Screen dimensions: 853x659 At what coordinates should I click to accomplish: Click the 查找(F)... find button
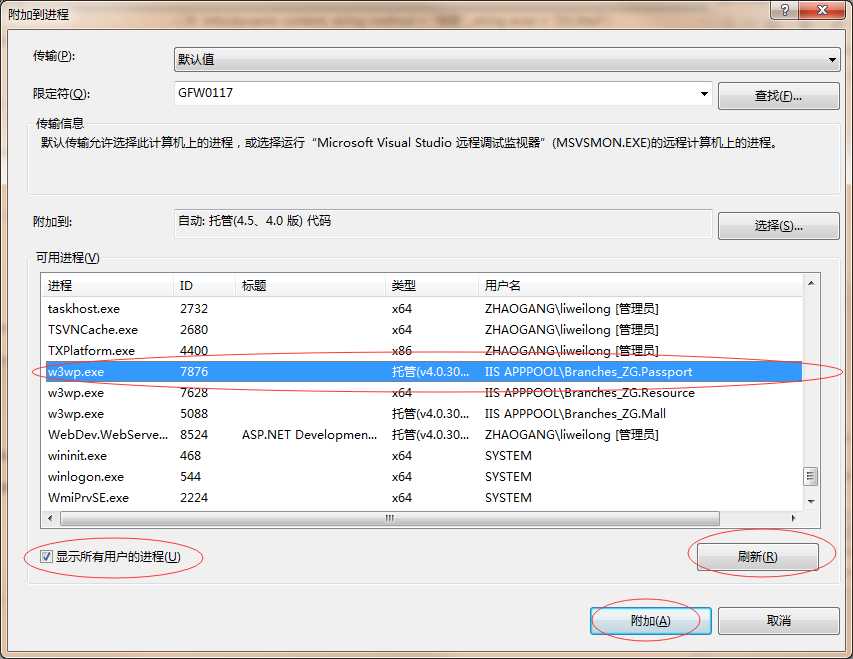(778, 96)
